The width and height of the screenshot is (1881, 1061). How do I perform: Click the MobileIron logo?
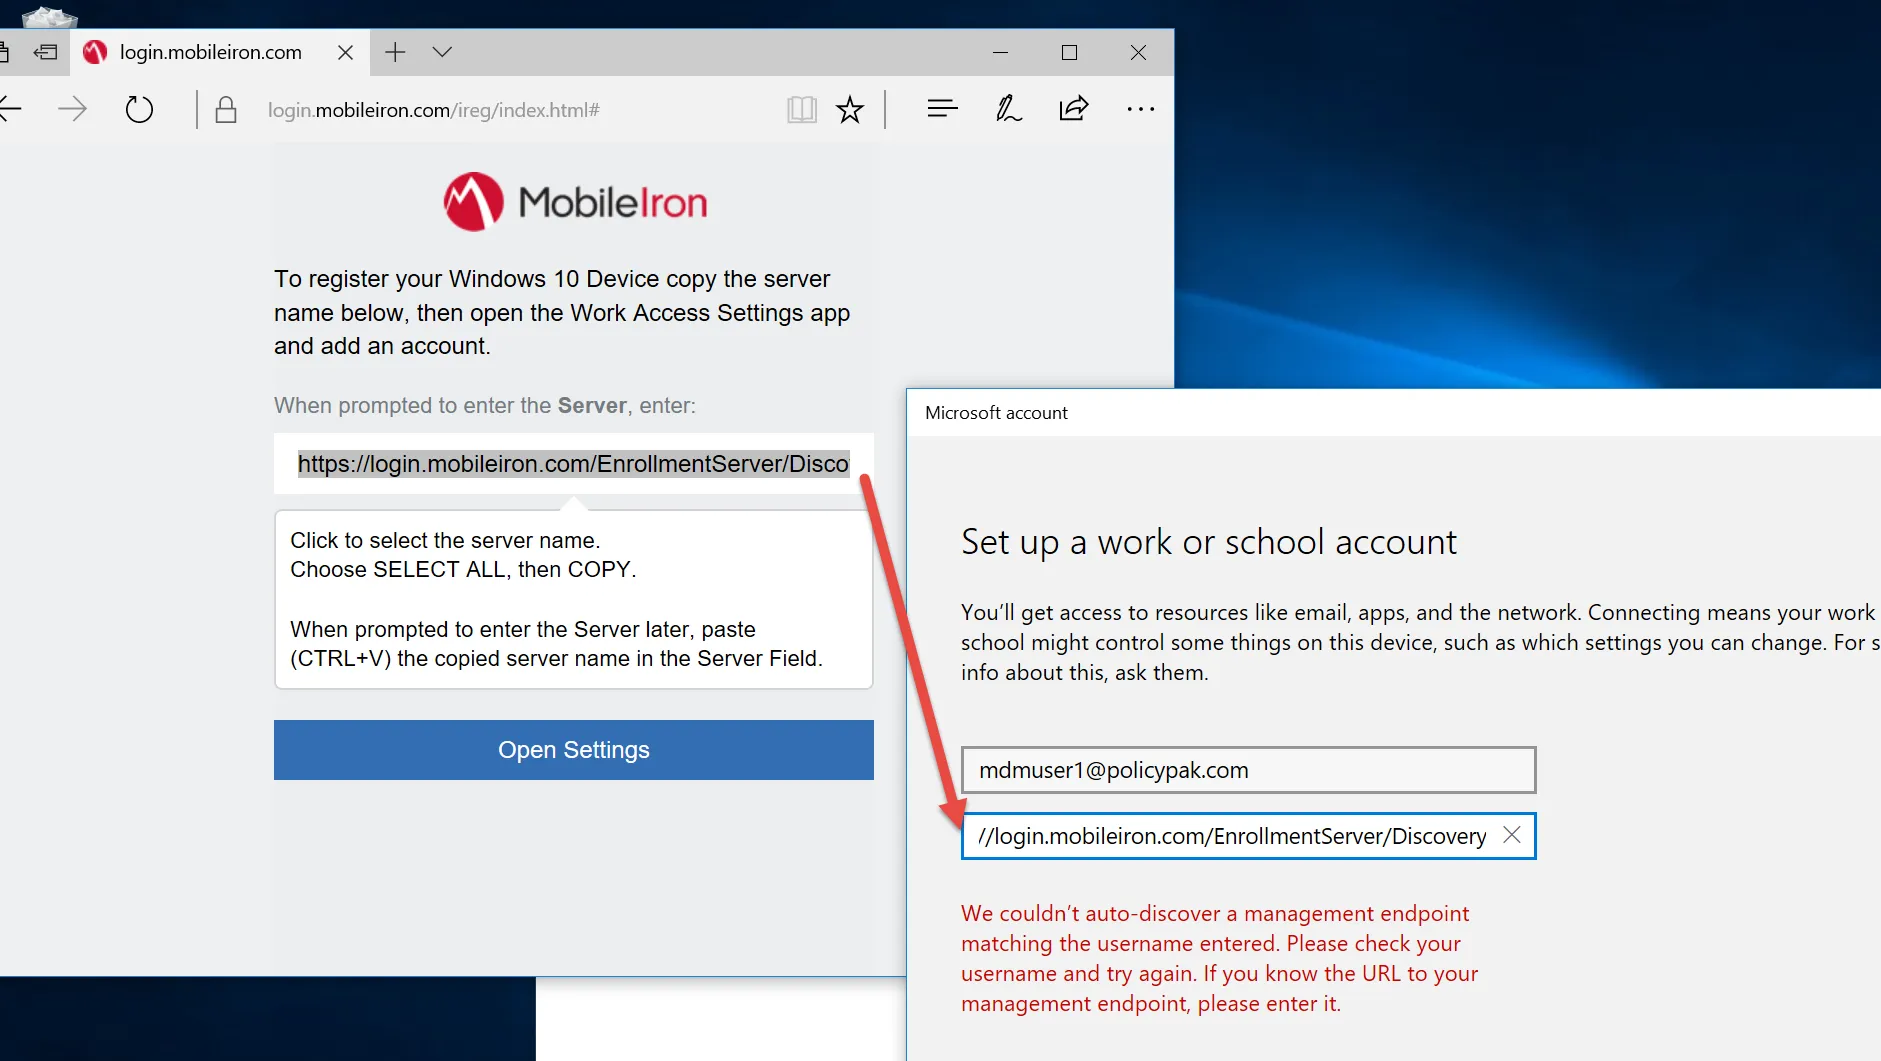(575, 202)
